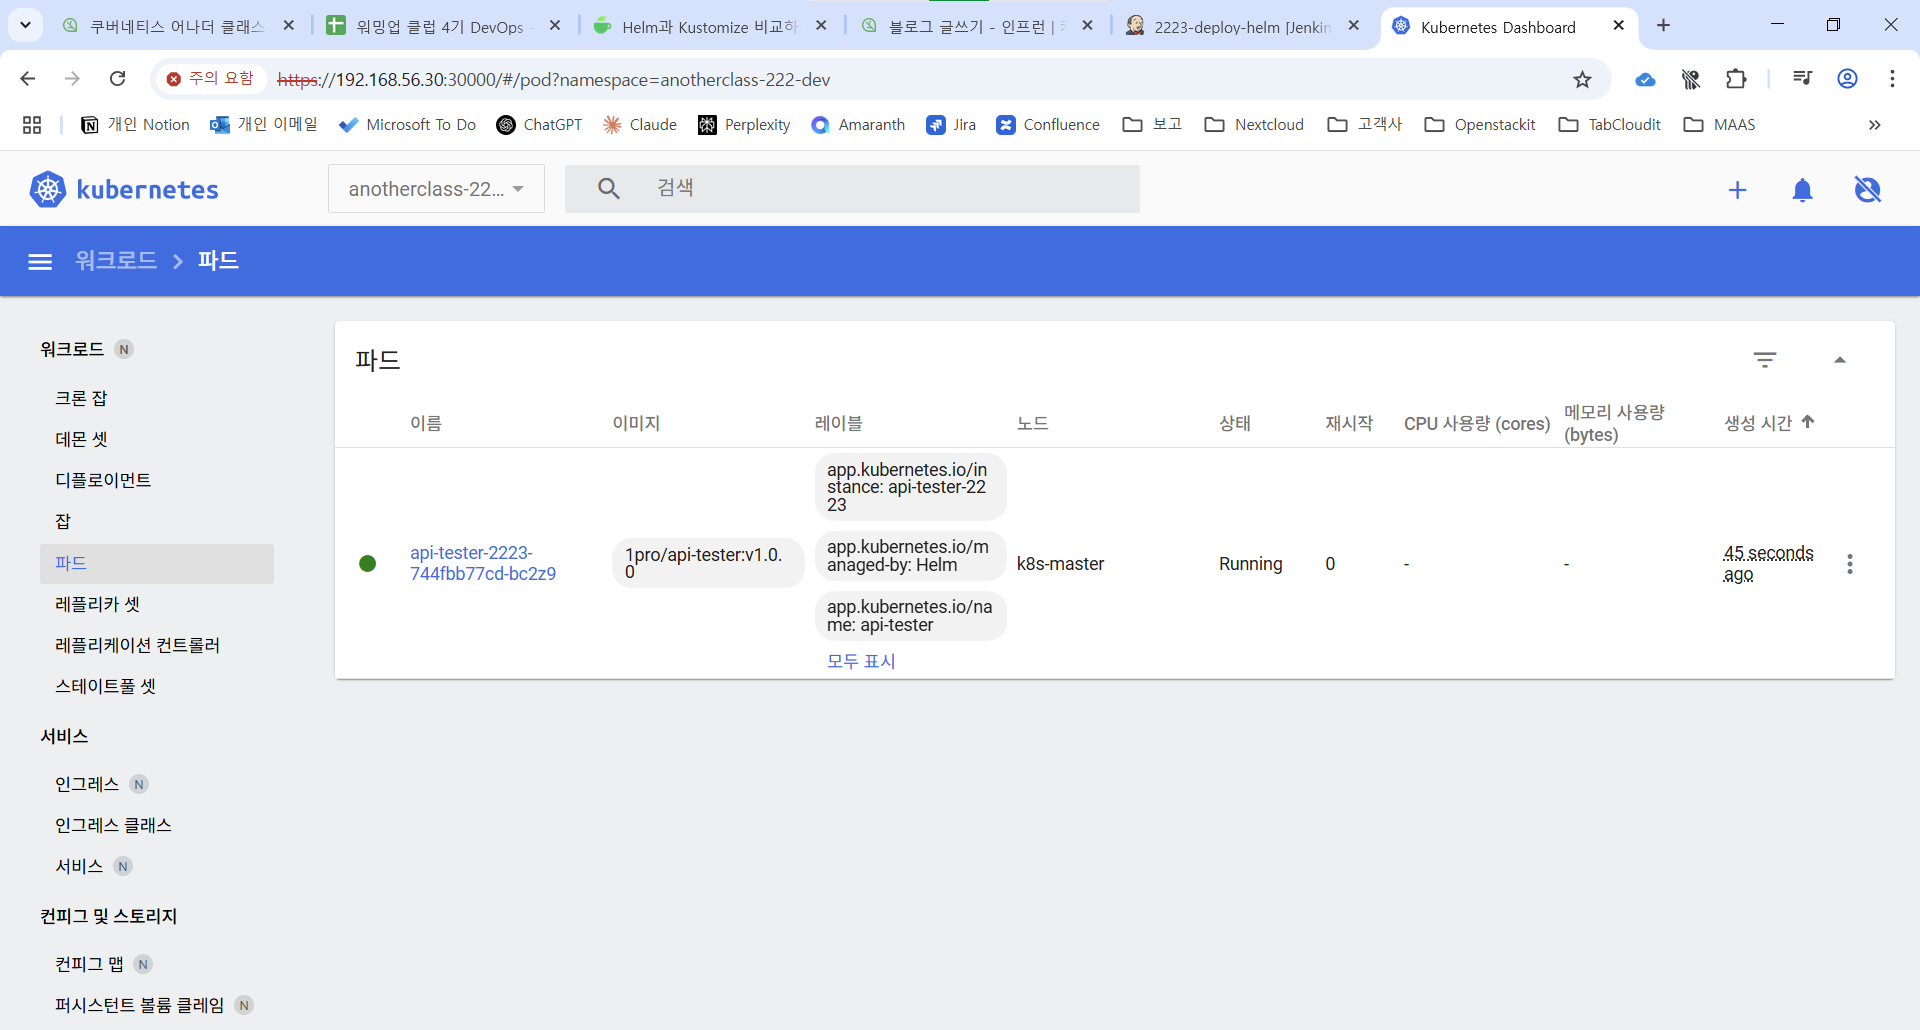This screenshot has height=1030, width=1920.
Task: Show more bookmarks with chevron
Action: pyautogui.click(x=1875, y=125)
